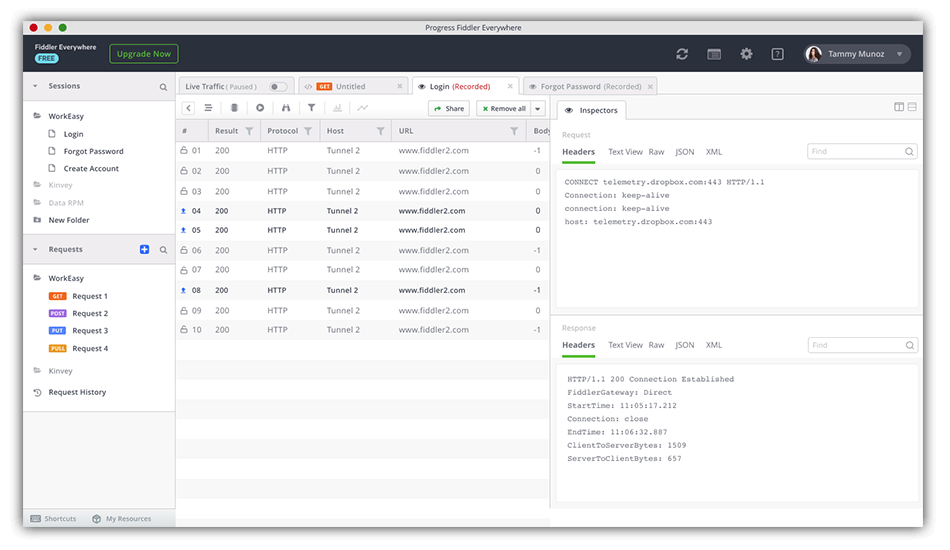950x550 pixels.
Task: Filter the Protocol column
Action: click(308, 131)
